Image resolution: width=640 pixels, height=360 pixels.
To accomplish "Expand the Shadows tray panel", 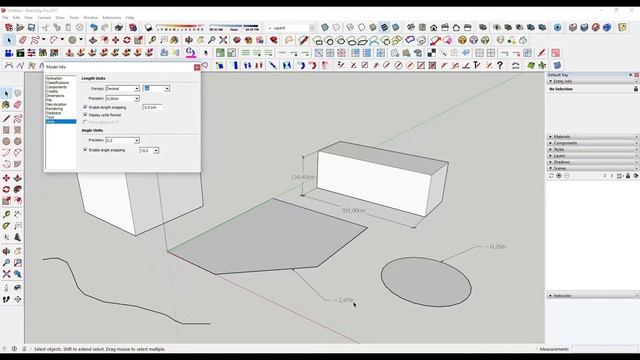I will point(593,162).
